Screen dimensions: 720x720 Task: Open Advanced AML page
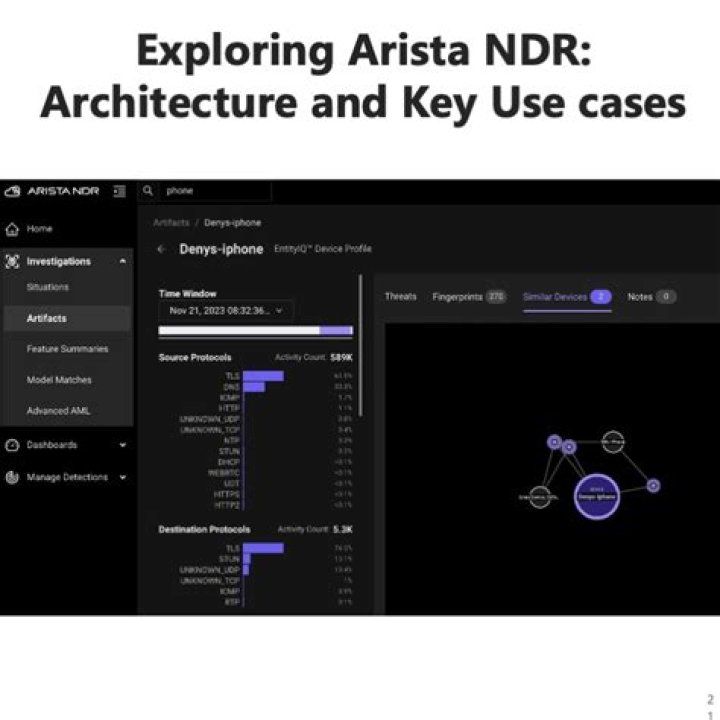58,411
